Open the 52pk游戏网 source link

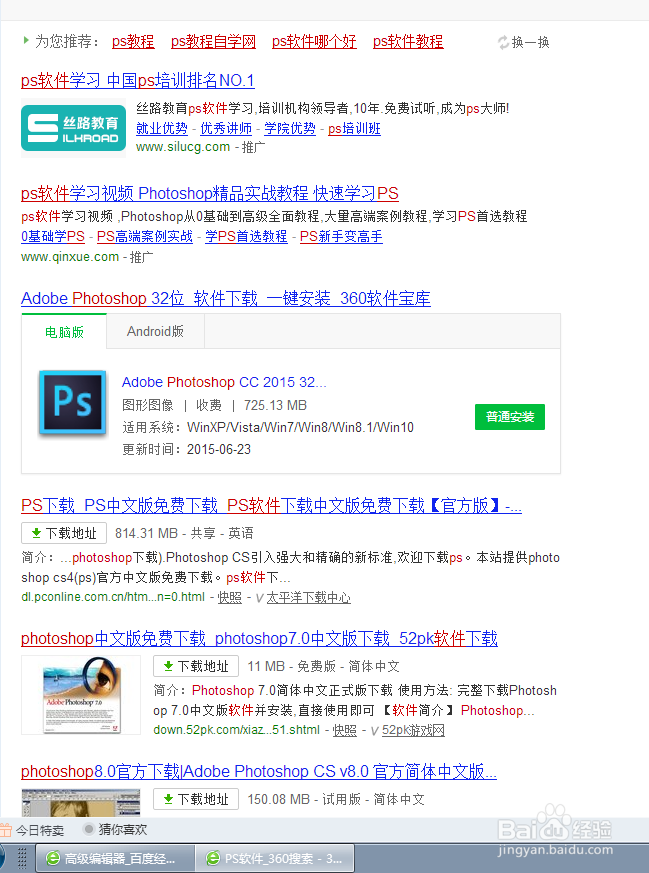[x=413, y=730]
